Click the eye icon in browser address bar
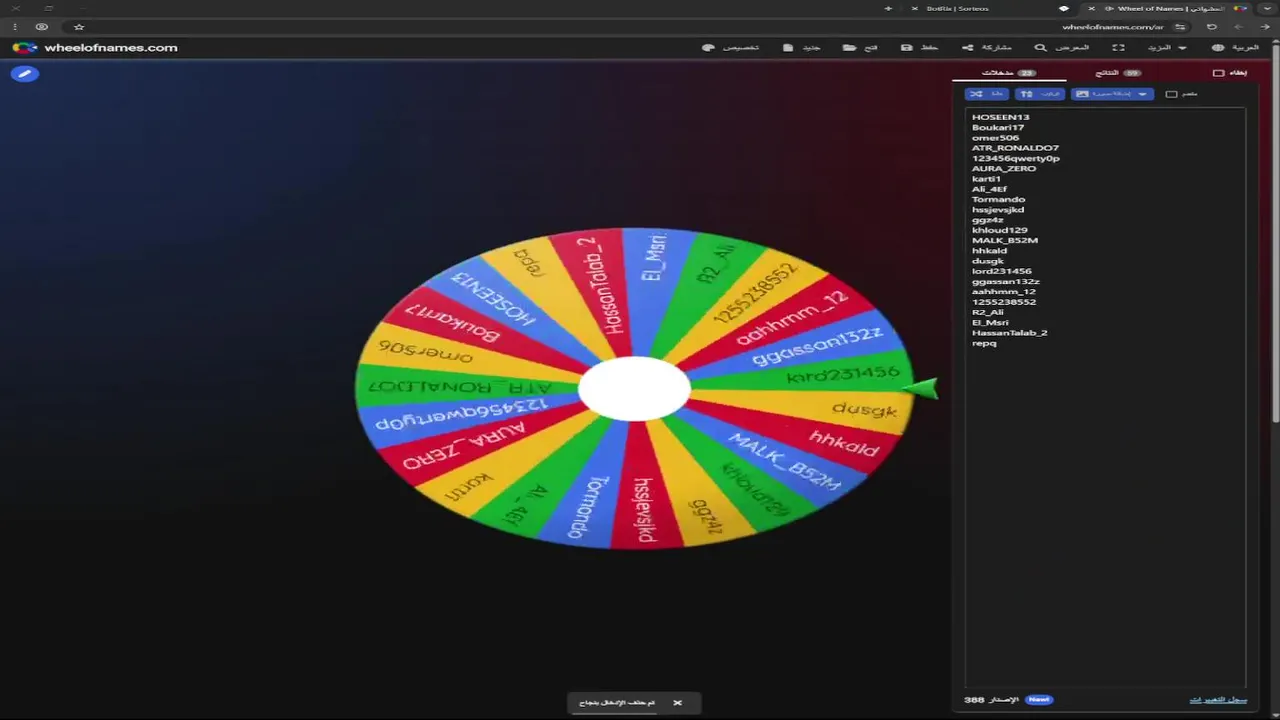The image size is (1280, 720). (41, 27)
